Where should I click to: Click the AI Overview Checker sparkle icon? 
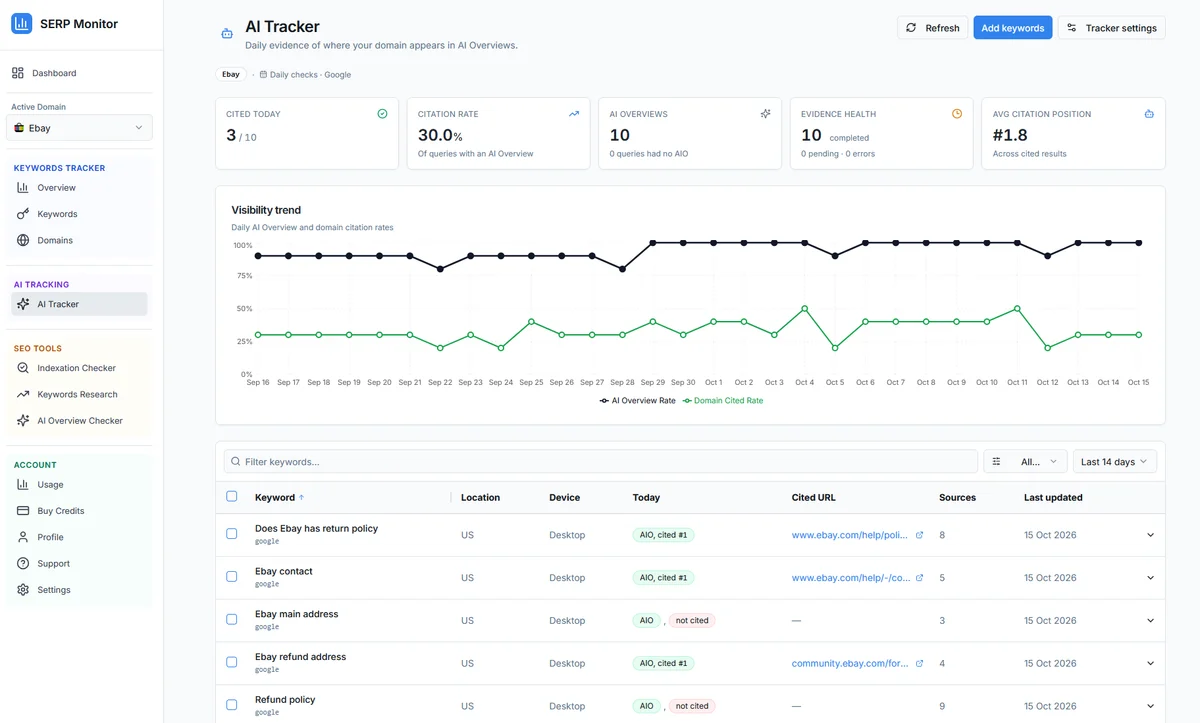pyautogui.click(x=23, y=421)
